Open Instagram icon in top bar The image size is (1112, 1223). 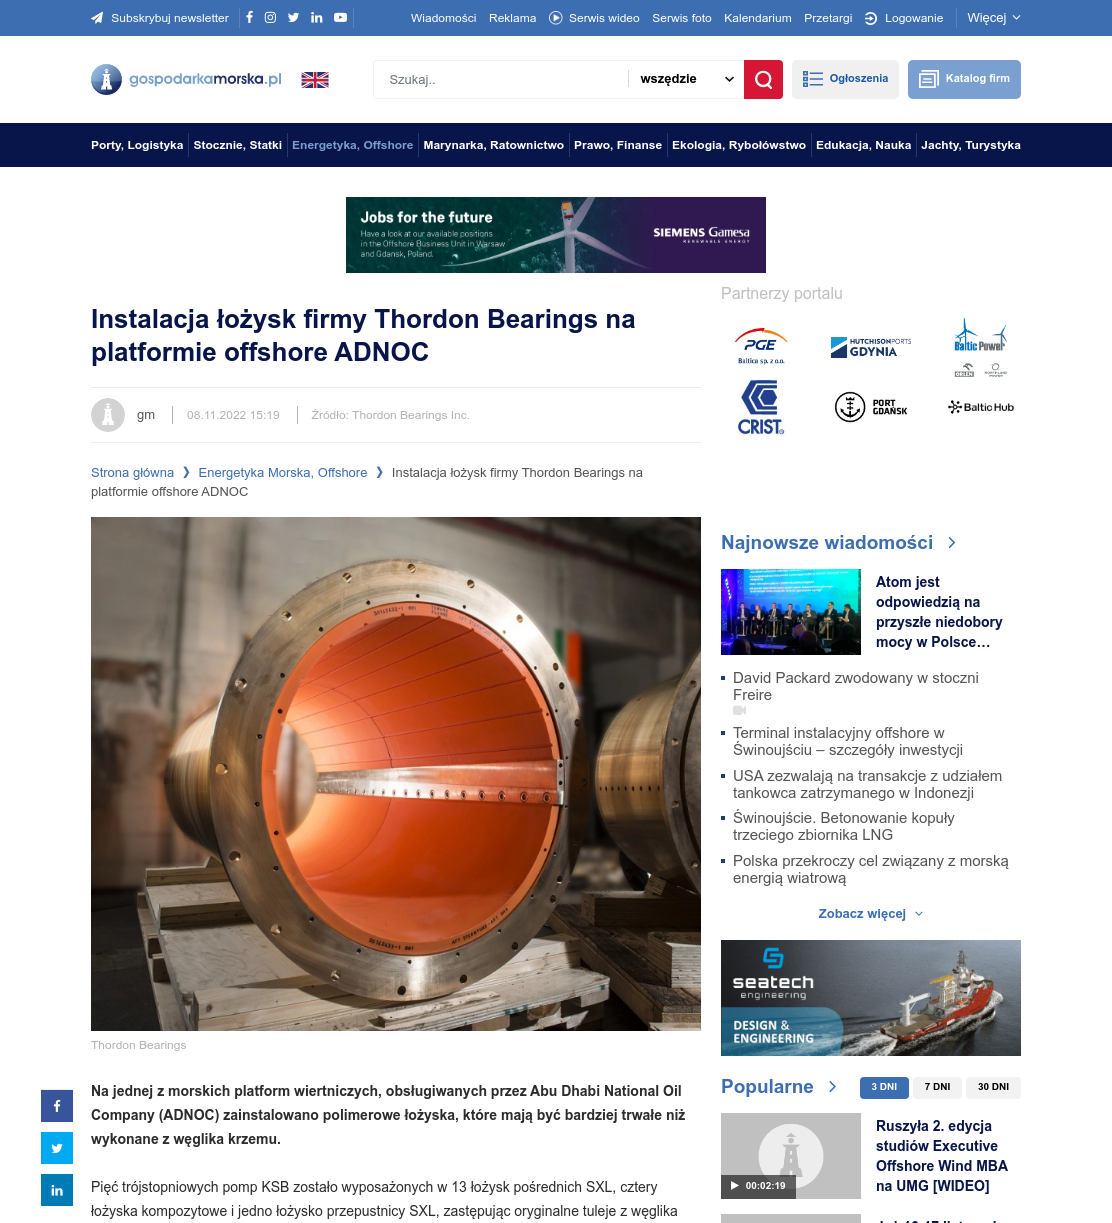tap(270, 17)
